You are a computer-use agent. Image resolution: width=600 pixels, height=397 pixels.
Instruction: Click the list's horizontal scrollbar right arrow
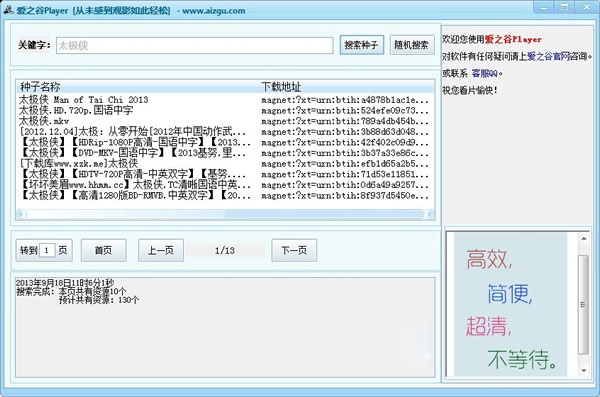430,214
